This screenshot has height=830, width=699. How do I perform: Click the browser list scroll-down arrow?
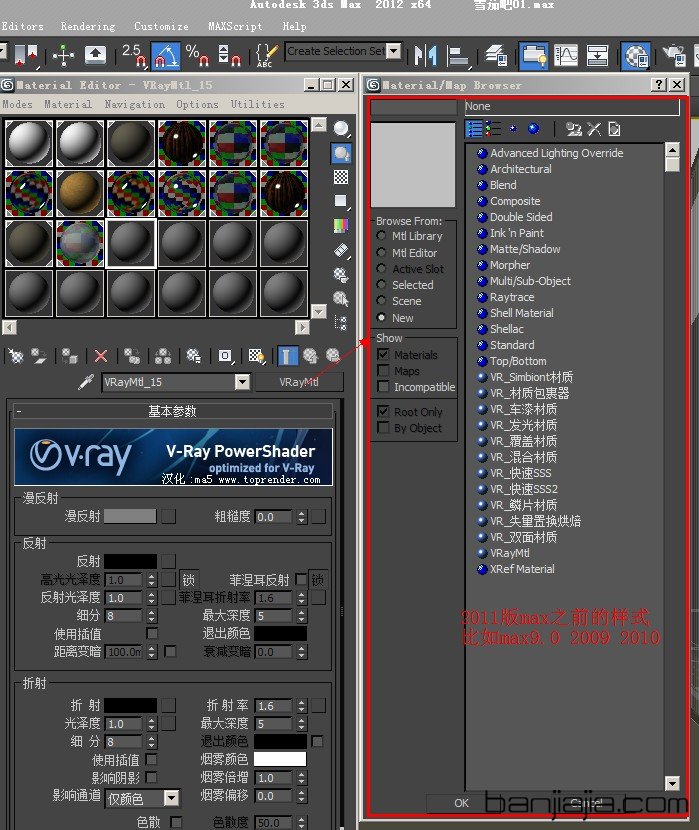672,783
